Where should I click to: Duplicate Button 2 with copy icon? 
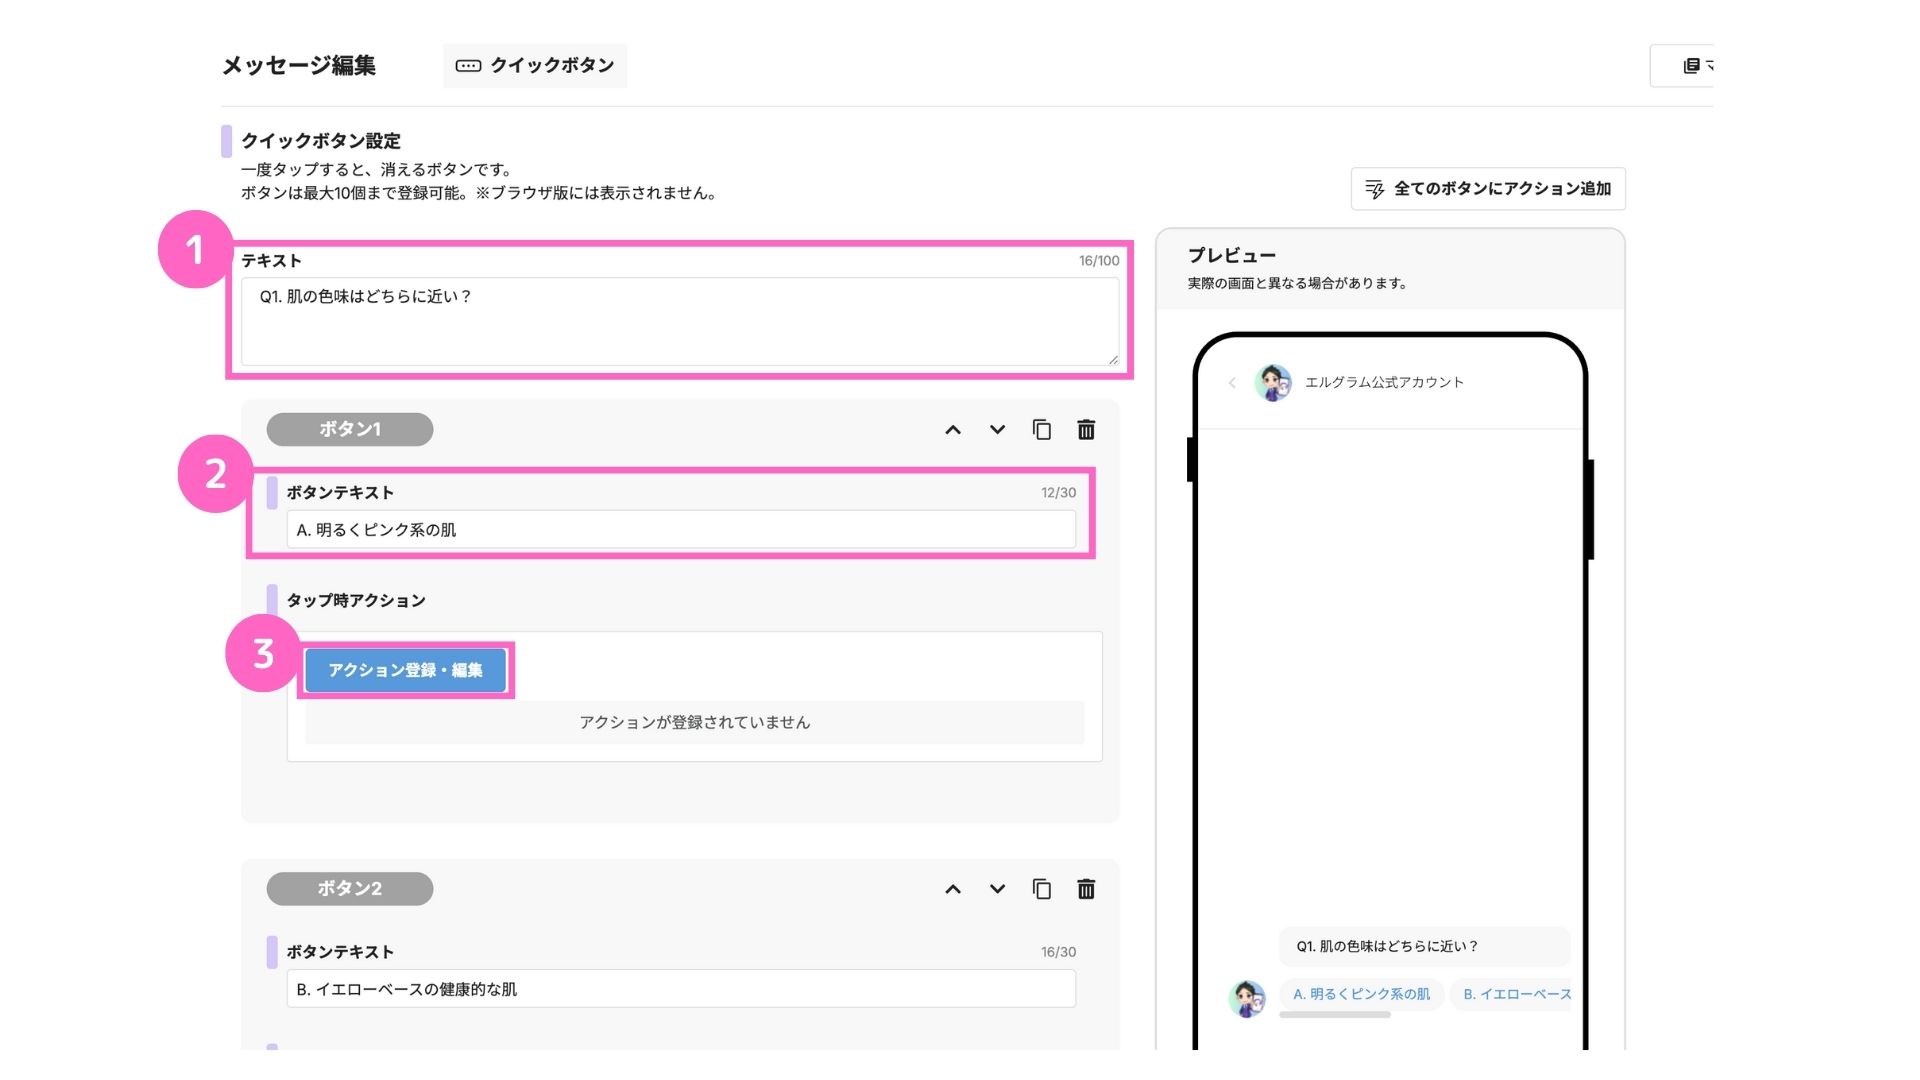click(1041, 889)
